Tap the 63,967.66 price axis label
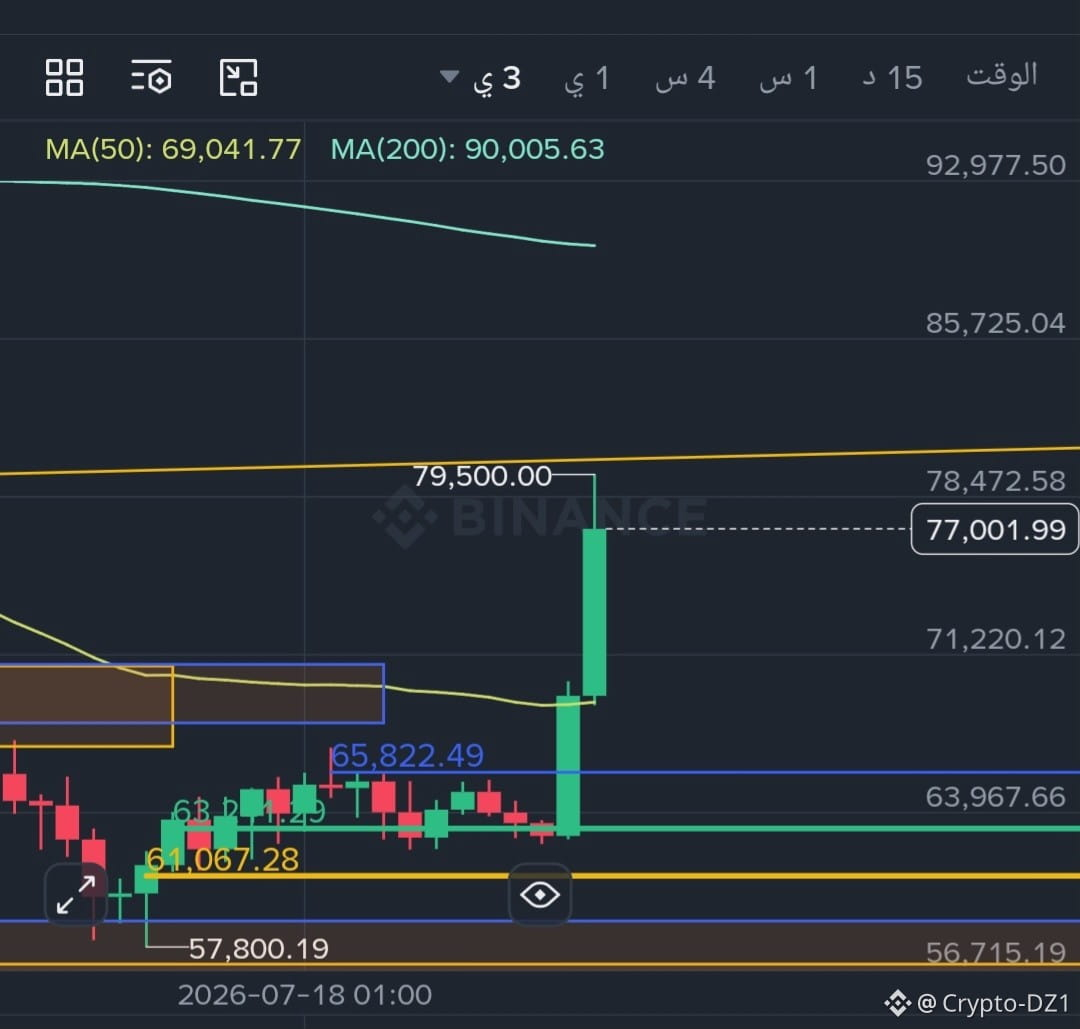The image size is (1080, 1029). coord(995,797)
